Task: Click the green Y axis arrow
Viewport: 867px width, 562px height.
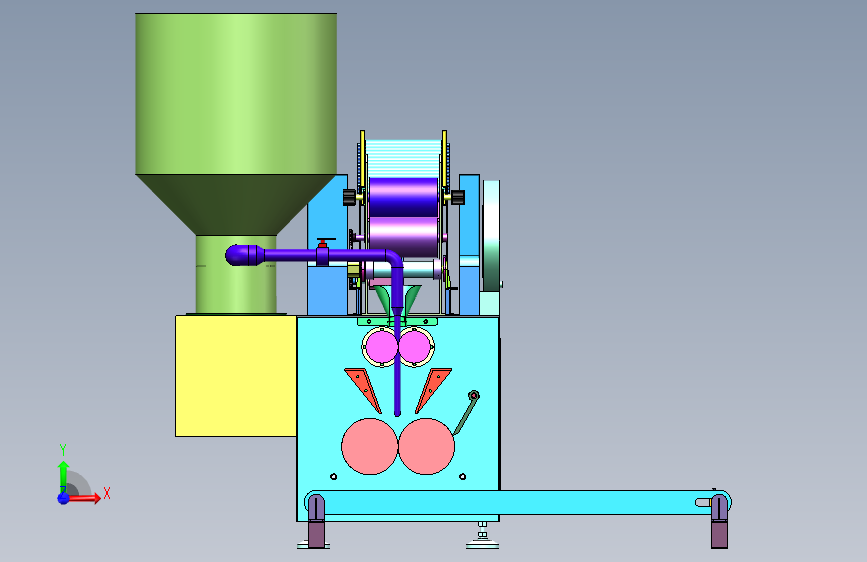Action: point(63,476)
